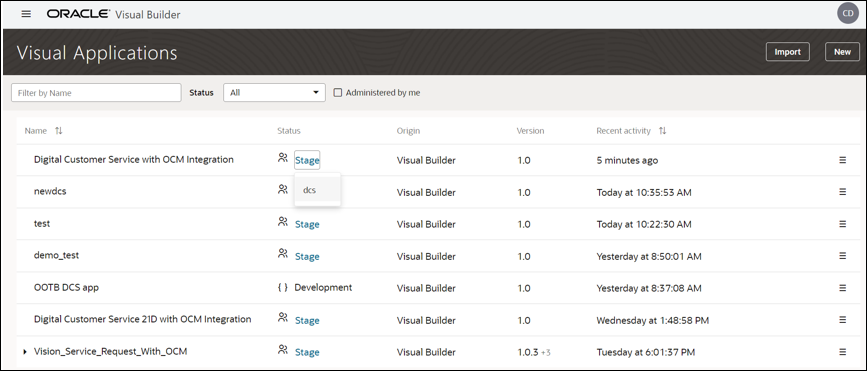Open the OOTB DCS app application
The width and height of the screenshot is (867, 371).
click(66, 288)
